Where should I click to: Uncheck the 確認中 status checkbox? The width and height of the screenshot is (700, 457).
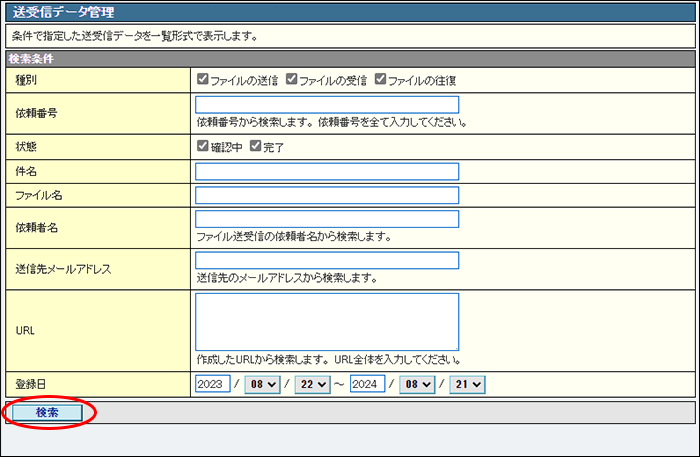[203, 147]
